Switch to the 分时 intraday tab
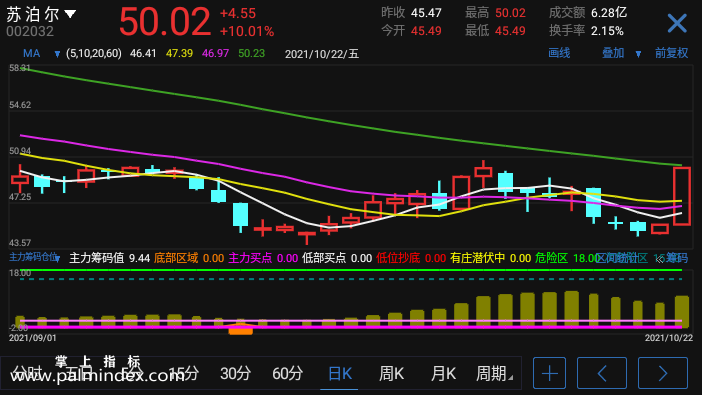Viewport: 702px width, 395px height. pyautogui.click(x=26, y=373)
